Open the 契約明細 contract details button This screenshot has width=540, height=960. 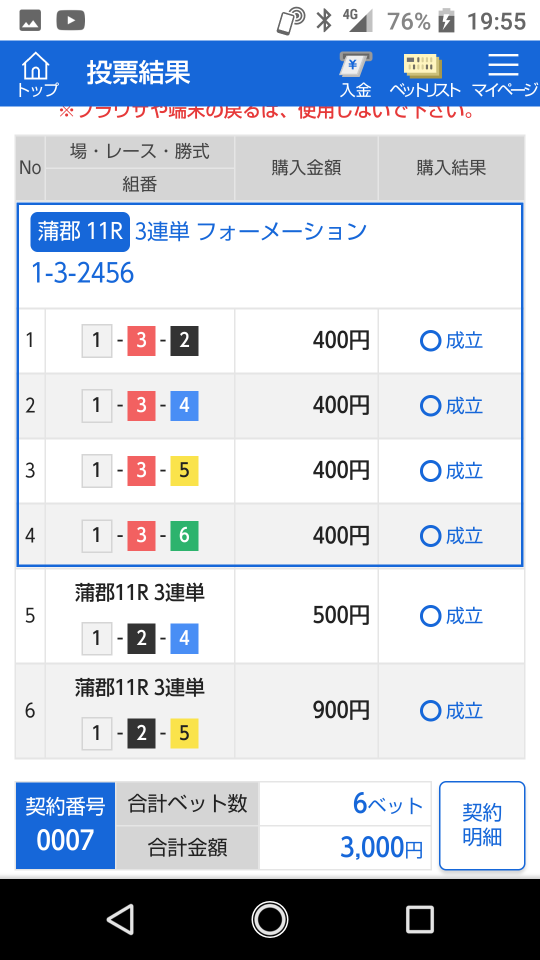pos(482,825)
